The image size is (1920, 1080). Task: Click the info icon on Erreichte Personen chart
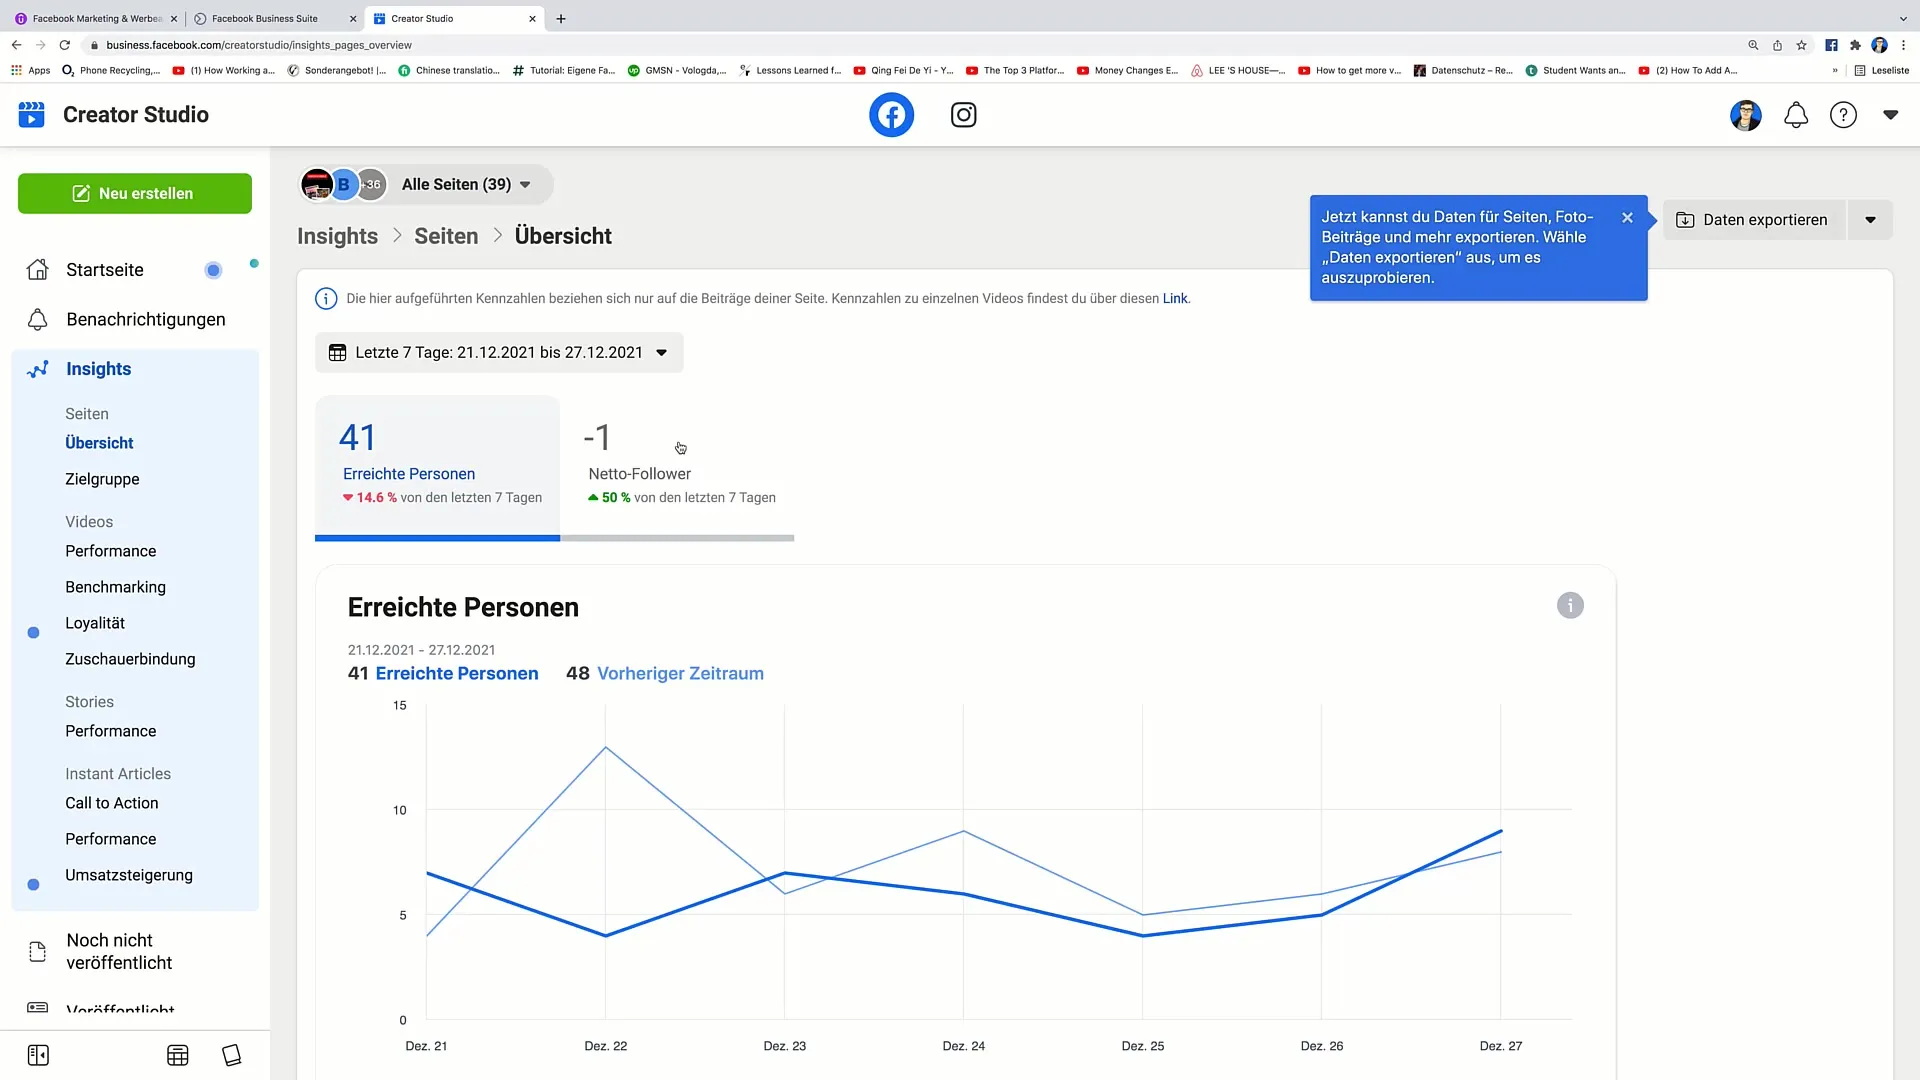pos(1571,605)
